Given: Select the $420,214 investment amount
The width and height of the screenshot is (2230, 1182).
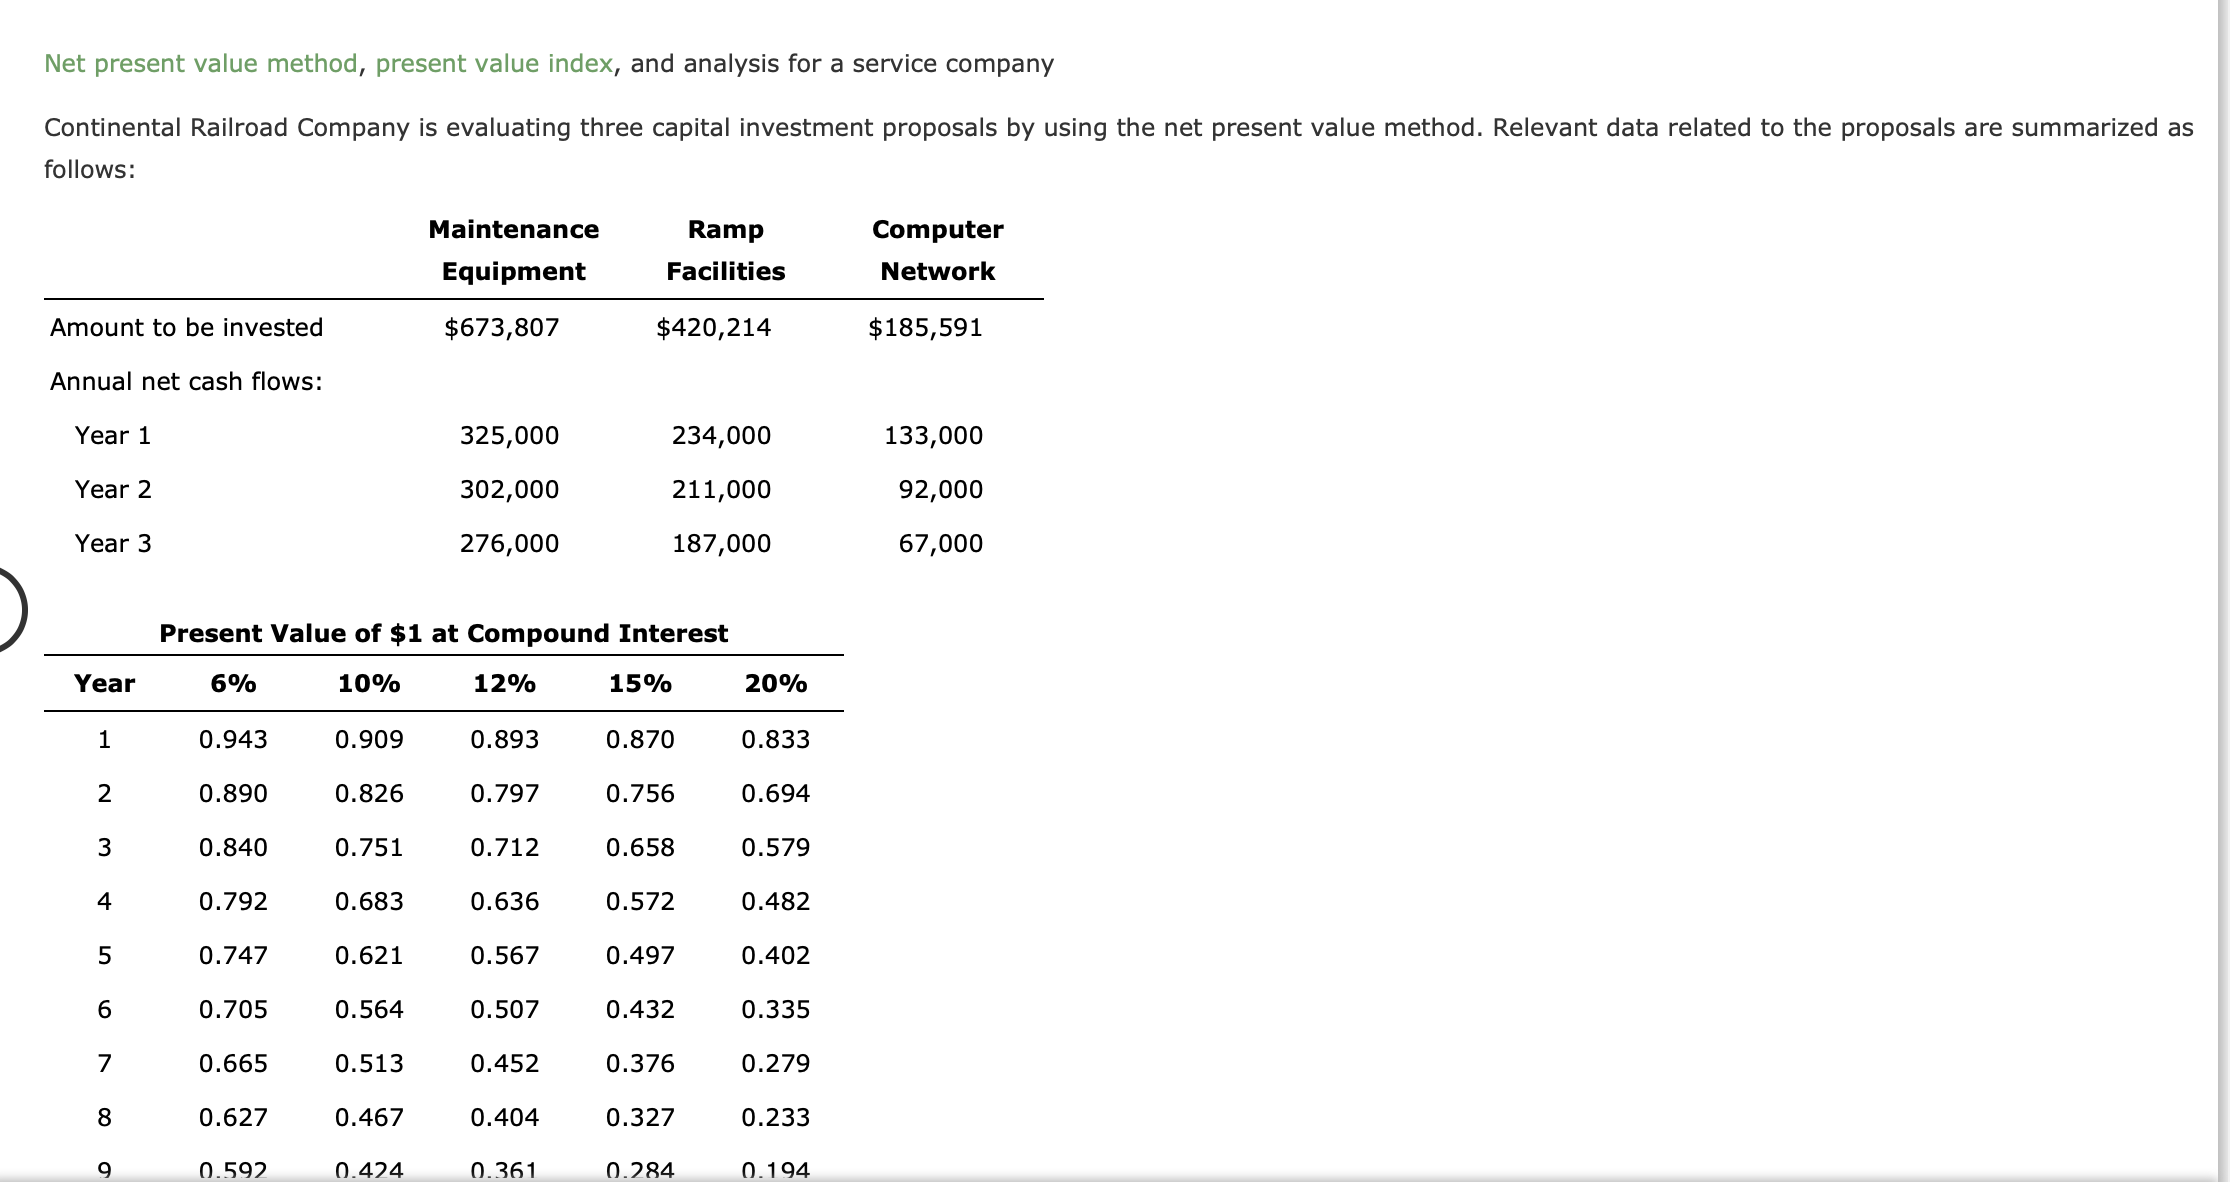Looking at the screenshot, I should [714, 327].
